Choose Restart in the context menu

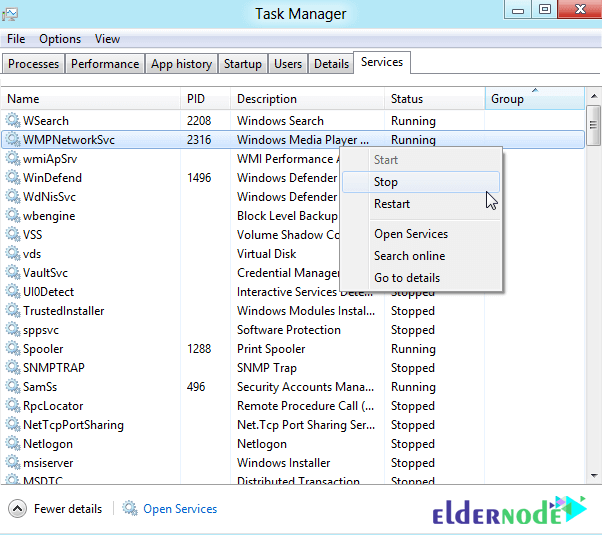tap(421, 204)
